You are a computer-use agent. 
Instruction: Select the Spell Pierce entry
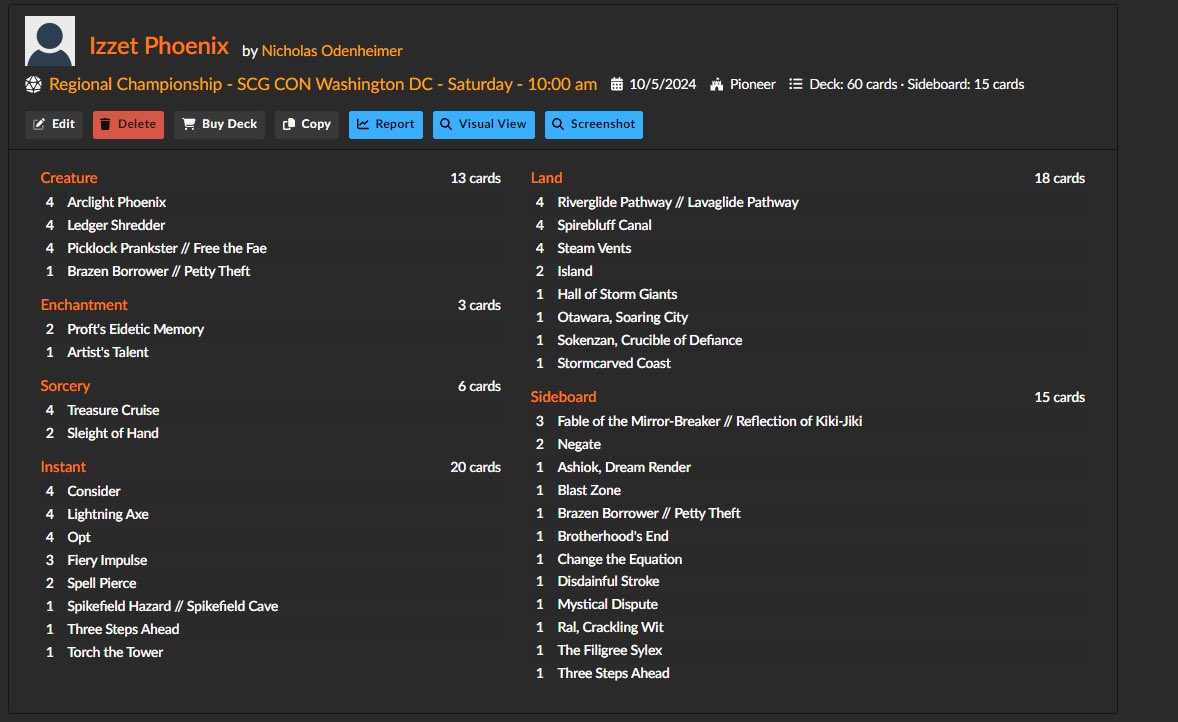pos(101,583)
